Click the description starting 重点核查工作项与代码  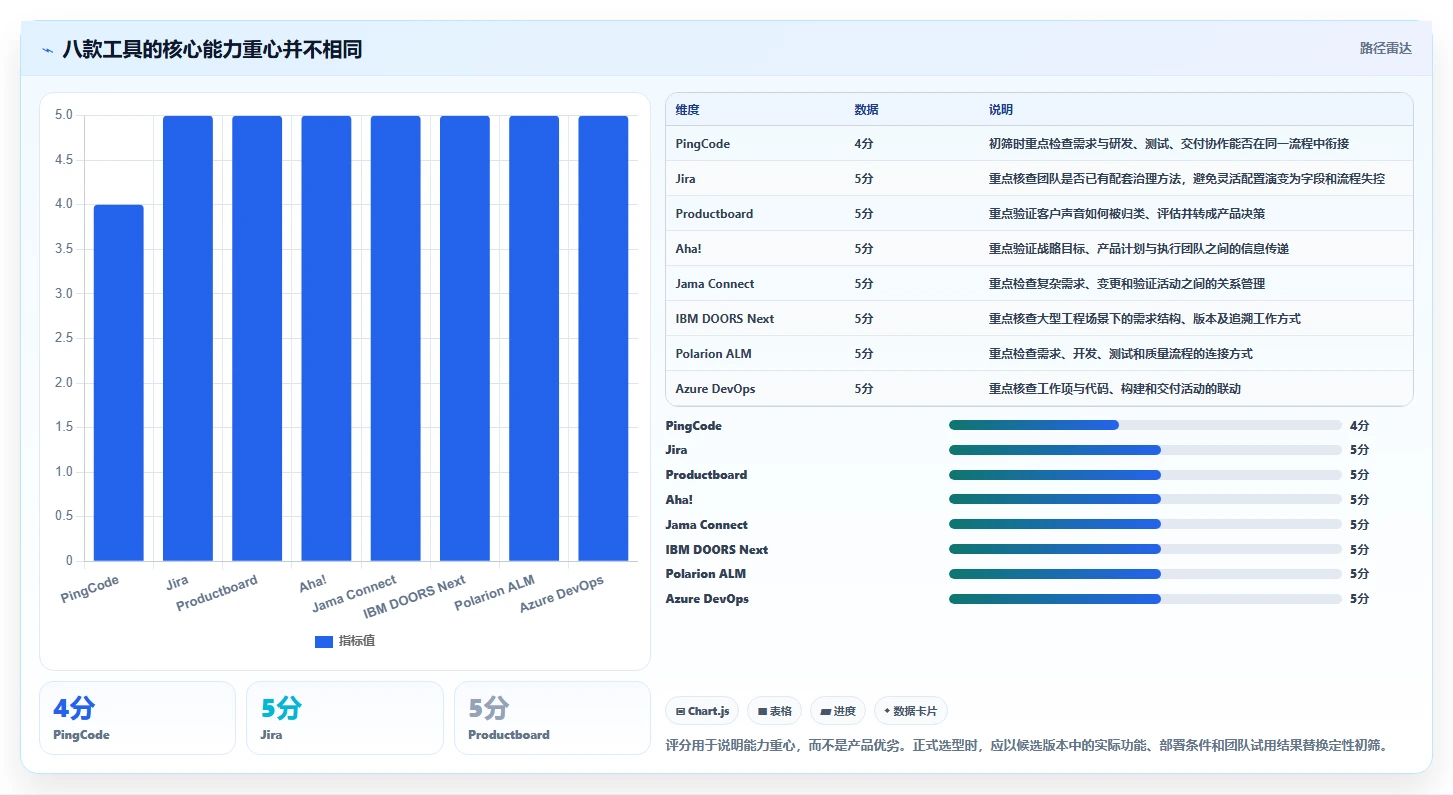pos(1115,389)
